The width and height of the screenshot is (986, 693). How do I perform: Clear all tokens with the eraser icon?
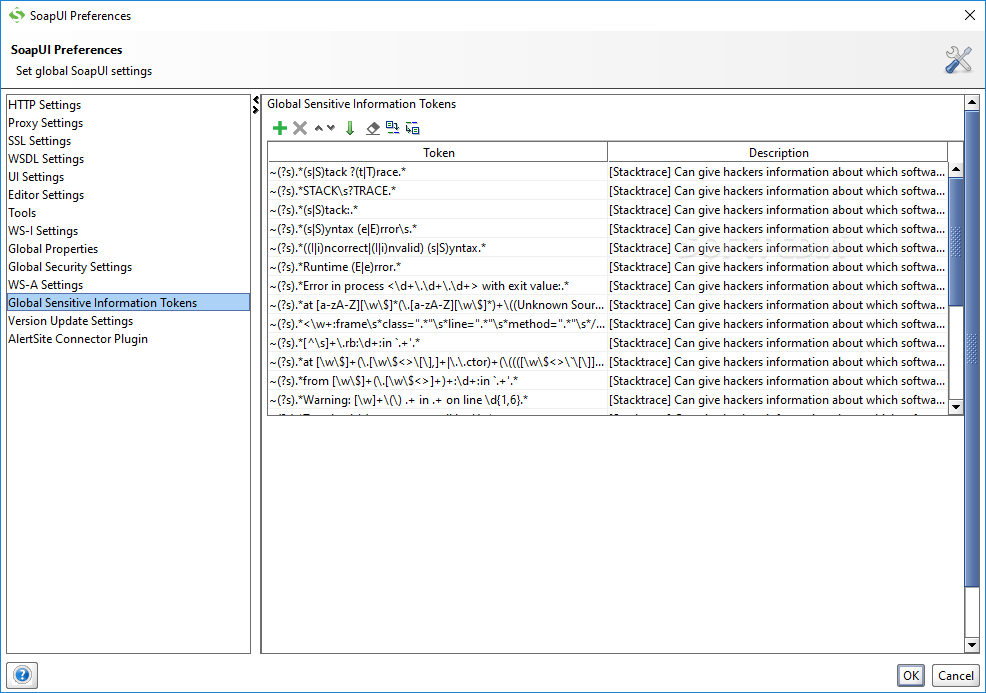pyautogui.click(x=373, y=128)
